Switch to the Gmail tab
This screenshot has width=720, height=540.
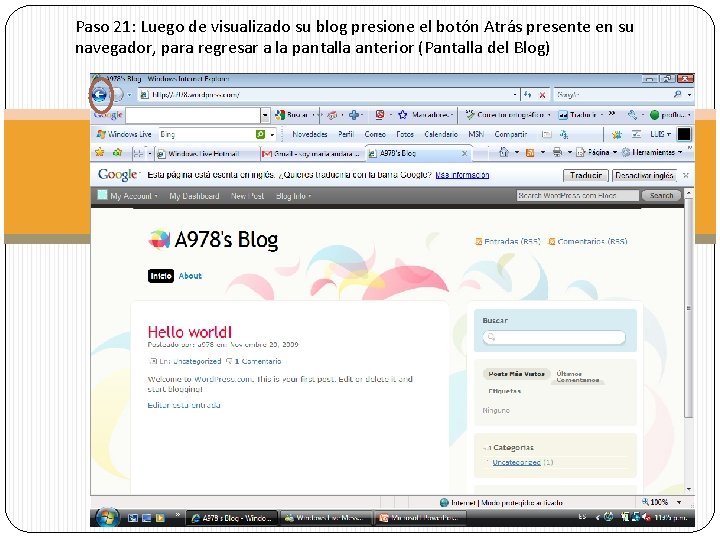tap(313, 154)
